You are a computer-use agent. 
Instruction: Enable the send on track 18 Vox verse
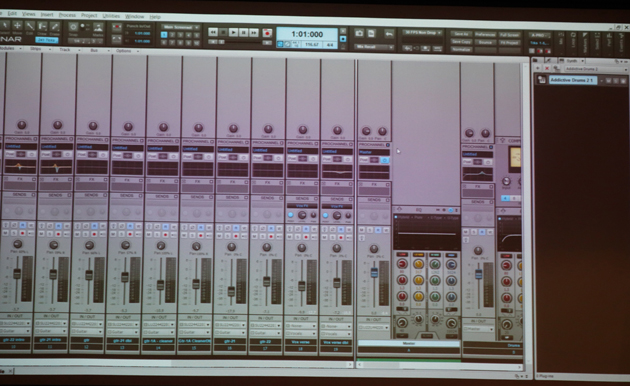point(290,215)
